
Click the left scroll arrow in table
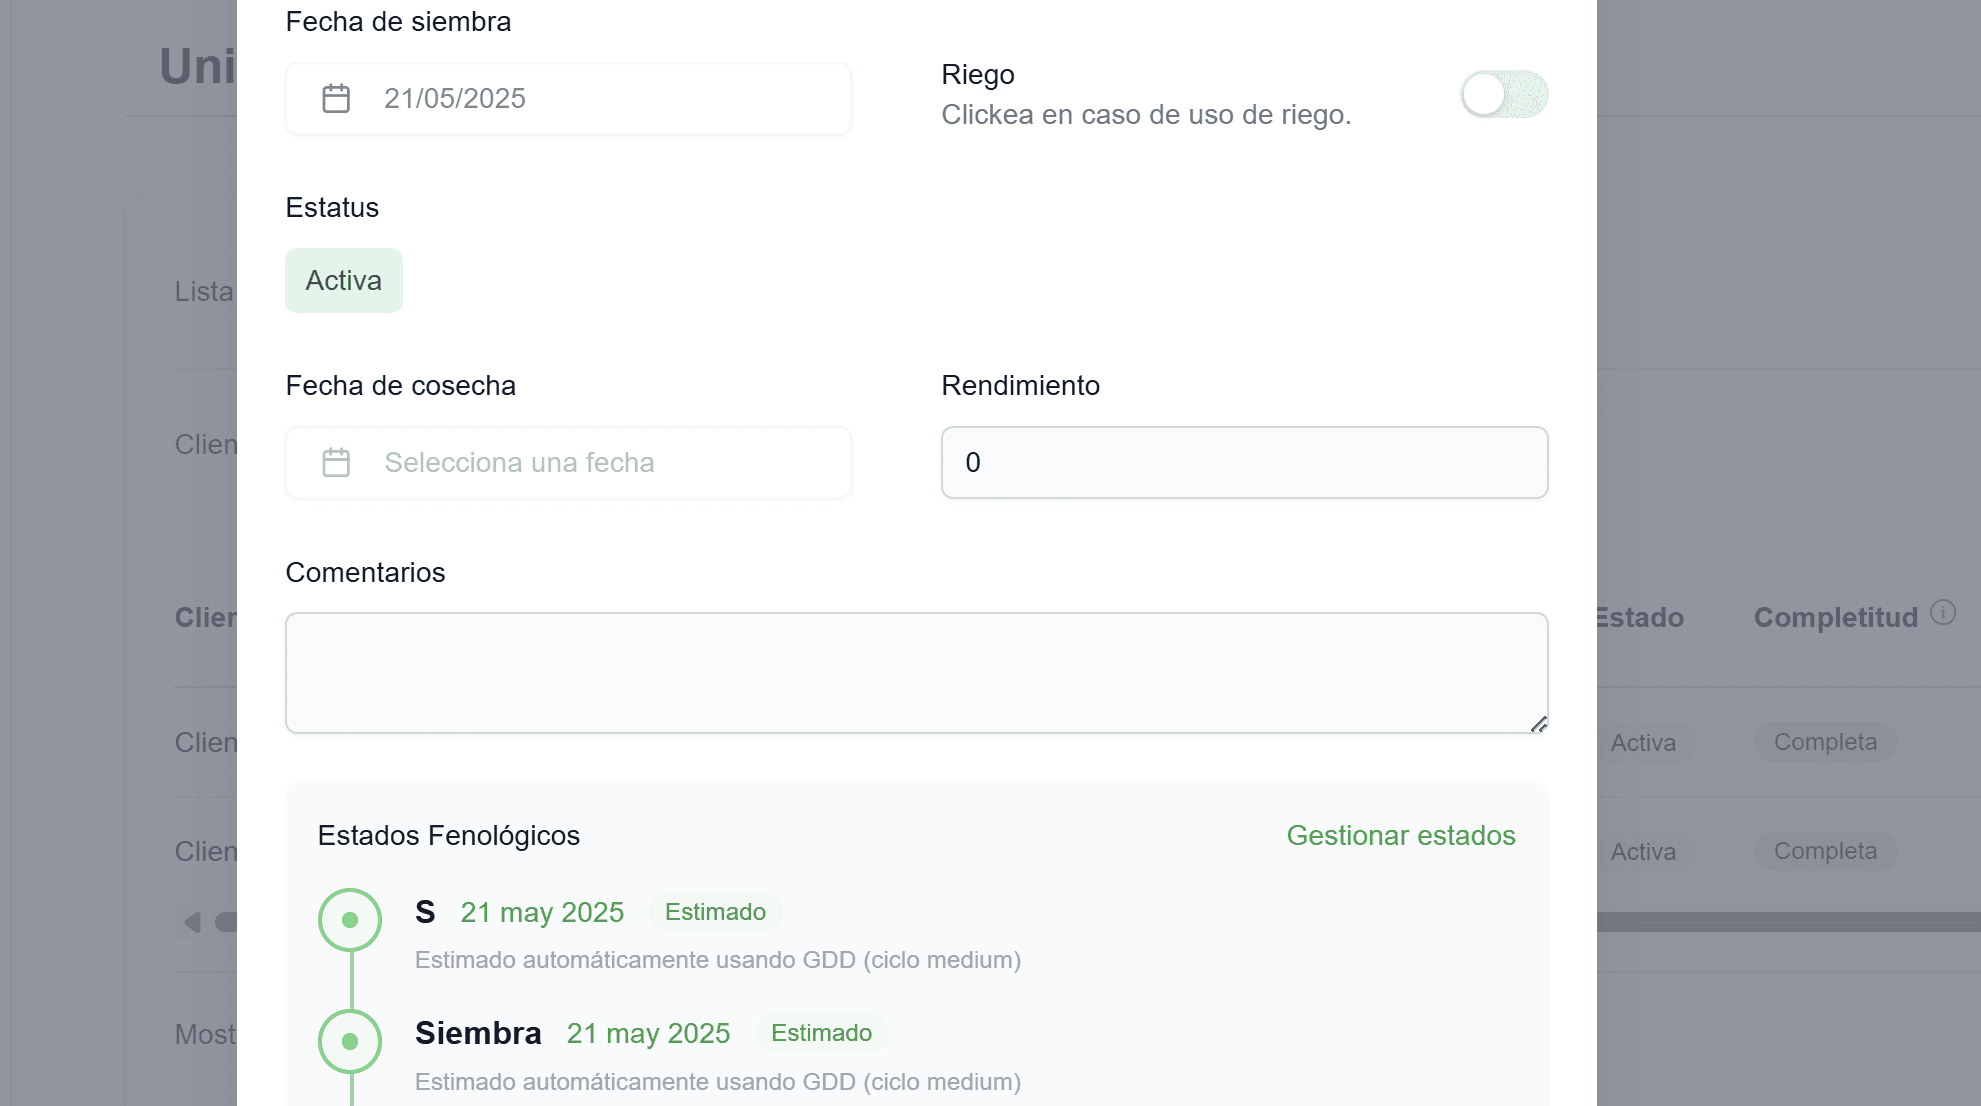pyautogui.click(x=193, y=922)
